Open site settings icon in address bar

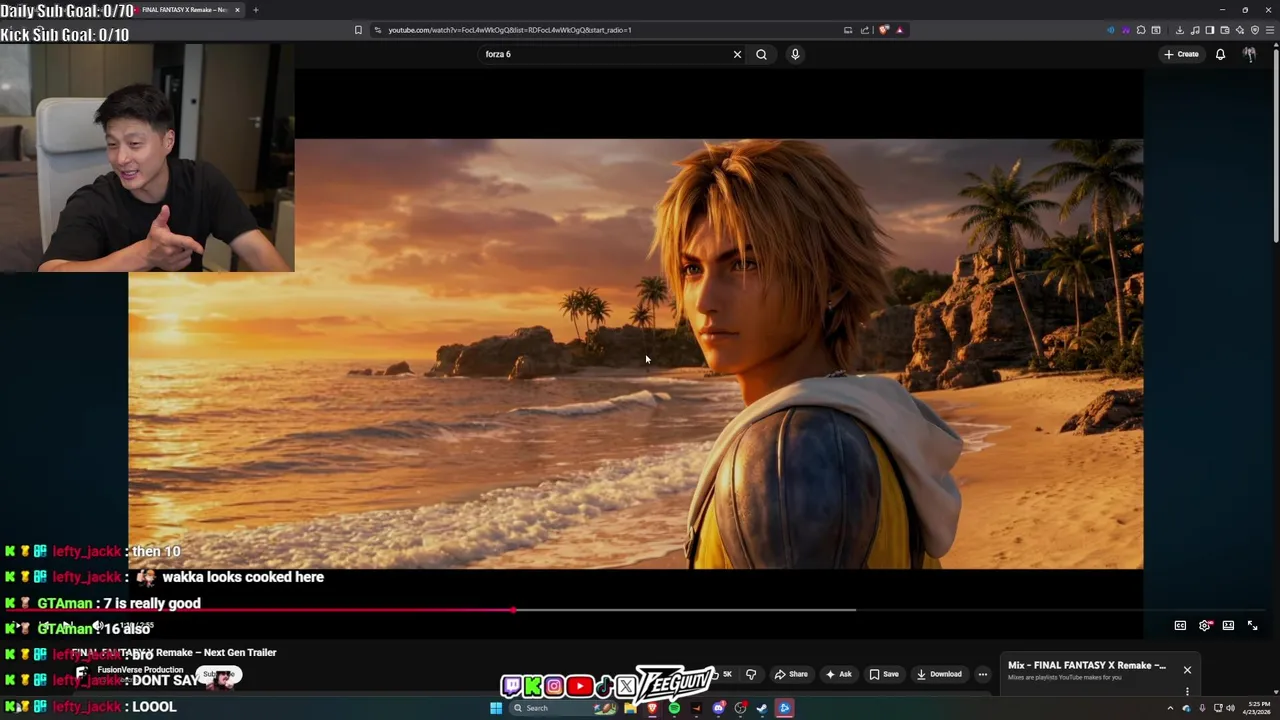[377, 30]
